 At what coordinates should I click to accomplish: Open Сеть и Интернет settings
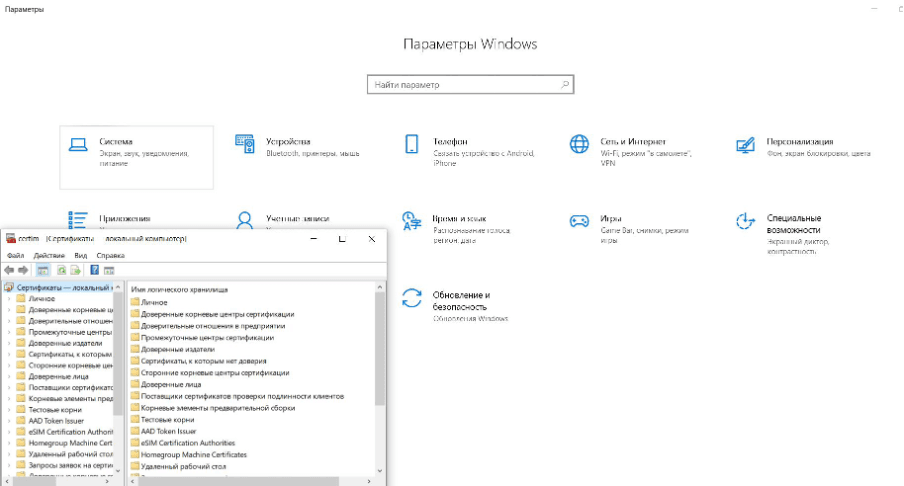[631, 152]
